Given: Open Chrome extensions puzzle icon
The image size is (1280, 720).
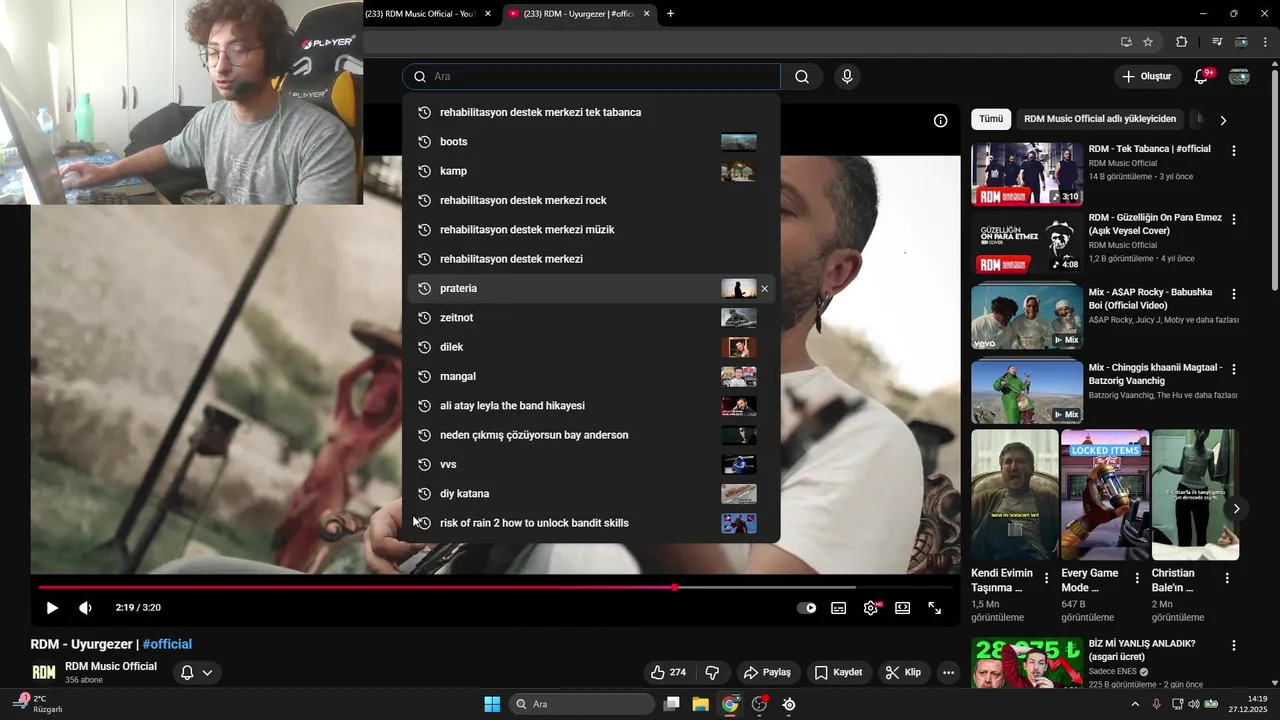Looking at the screenshot, I should click(x=1181, y=42).
